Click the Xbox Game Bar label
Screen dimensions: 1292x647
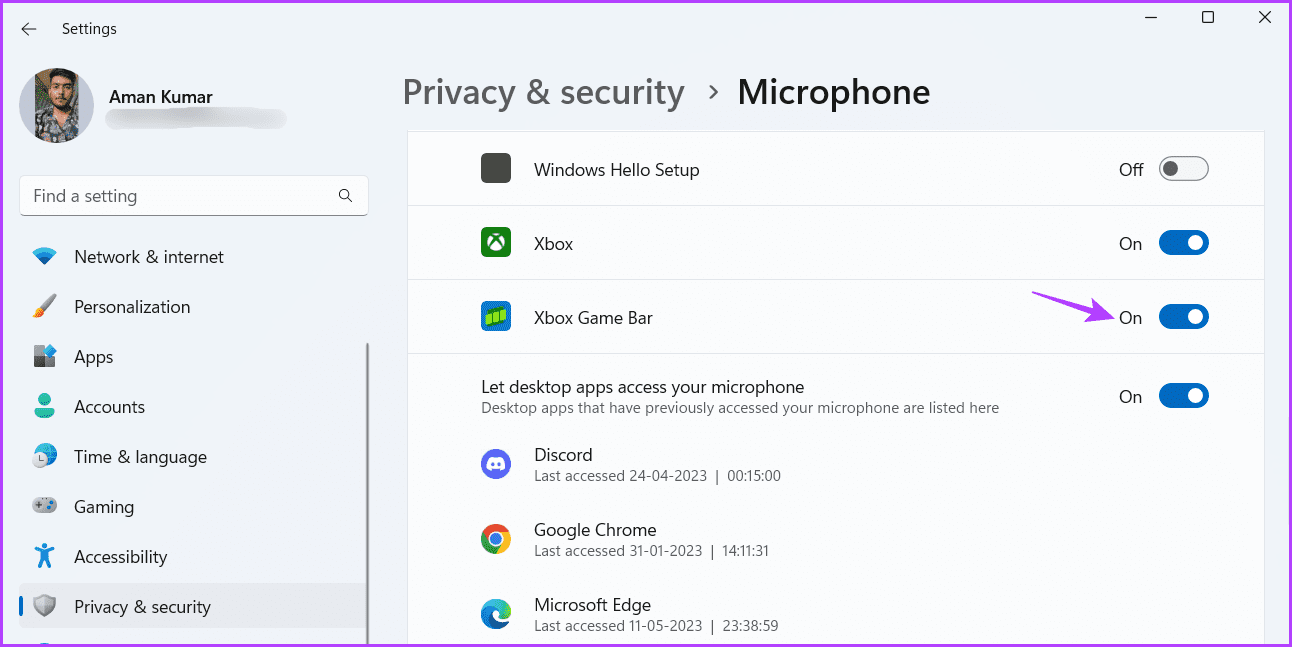click(593, 318)
